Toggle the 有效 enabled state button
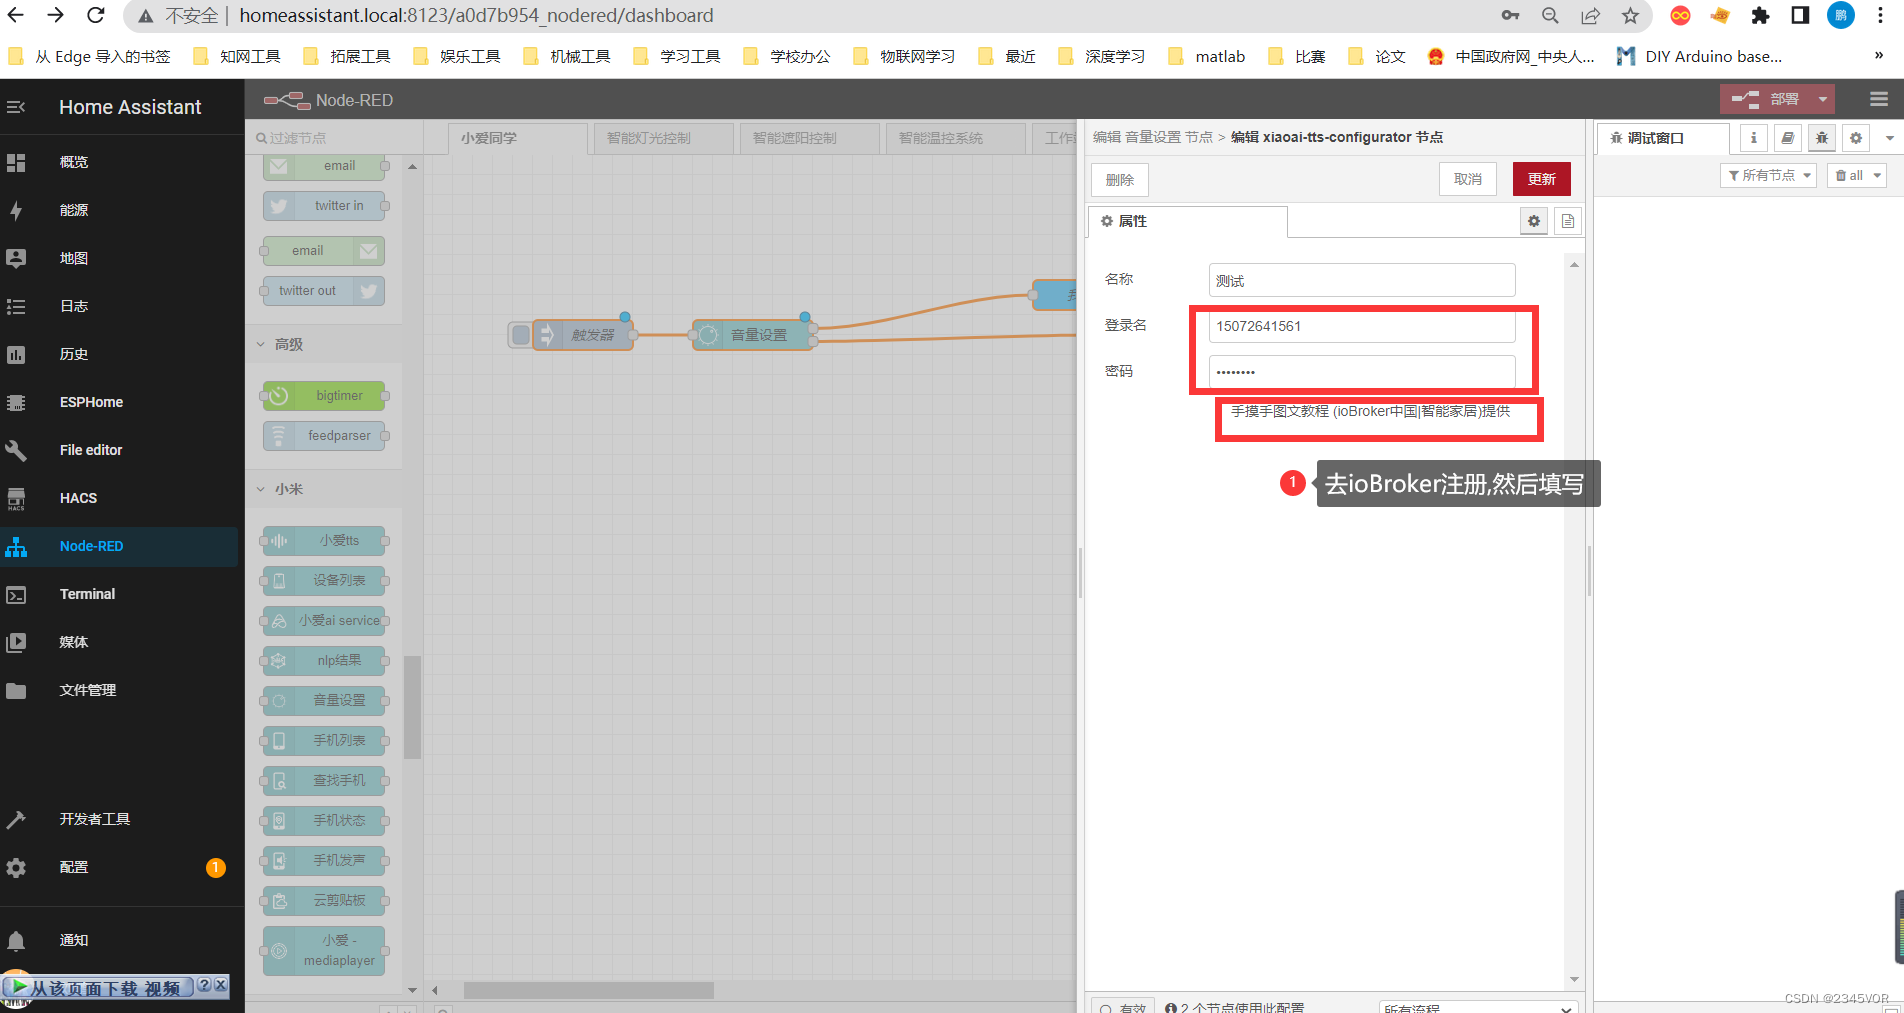 1123,1006
